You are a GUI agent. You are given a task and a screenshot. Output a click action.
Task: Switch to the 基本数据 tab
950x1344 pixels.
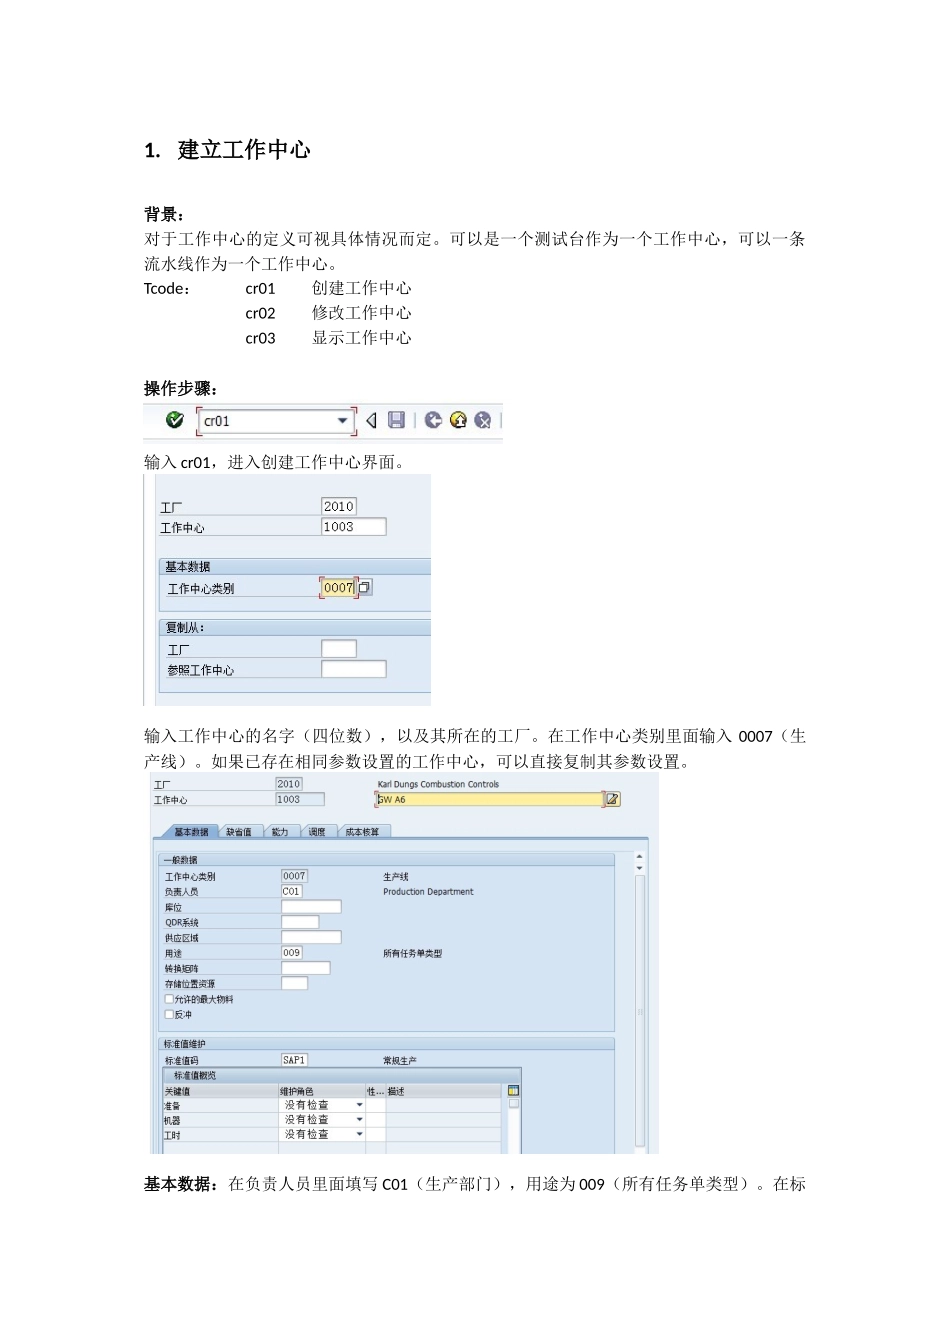(x=191, y=832)
